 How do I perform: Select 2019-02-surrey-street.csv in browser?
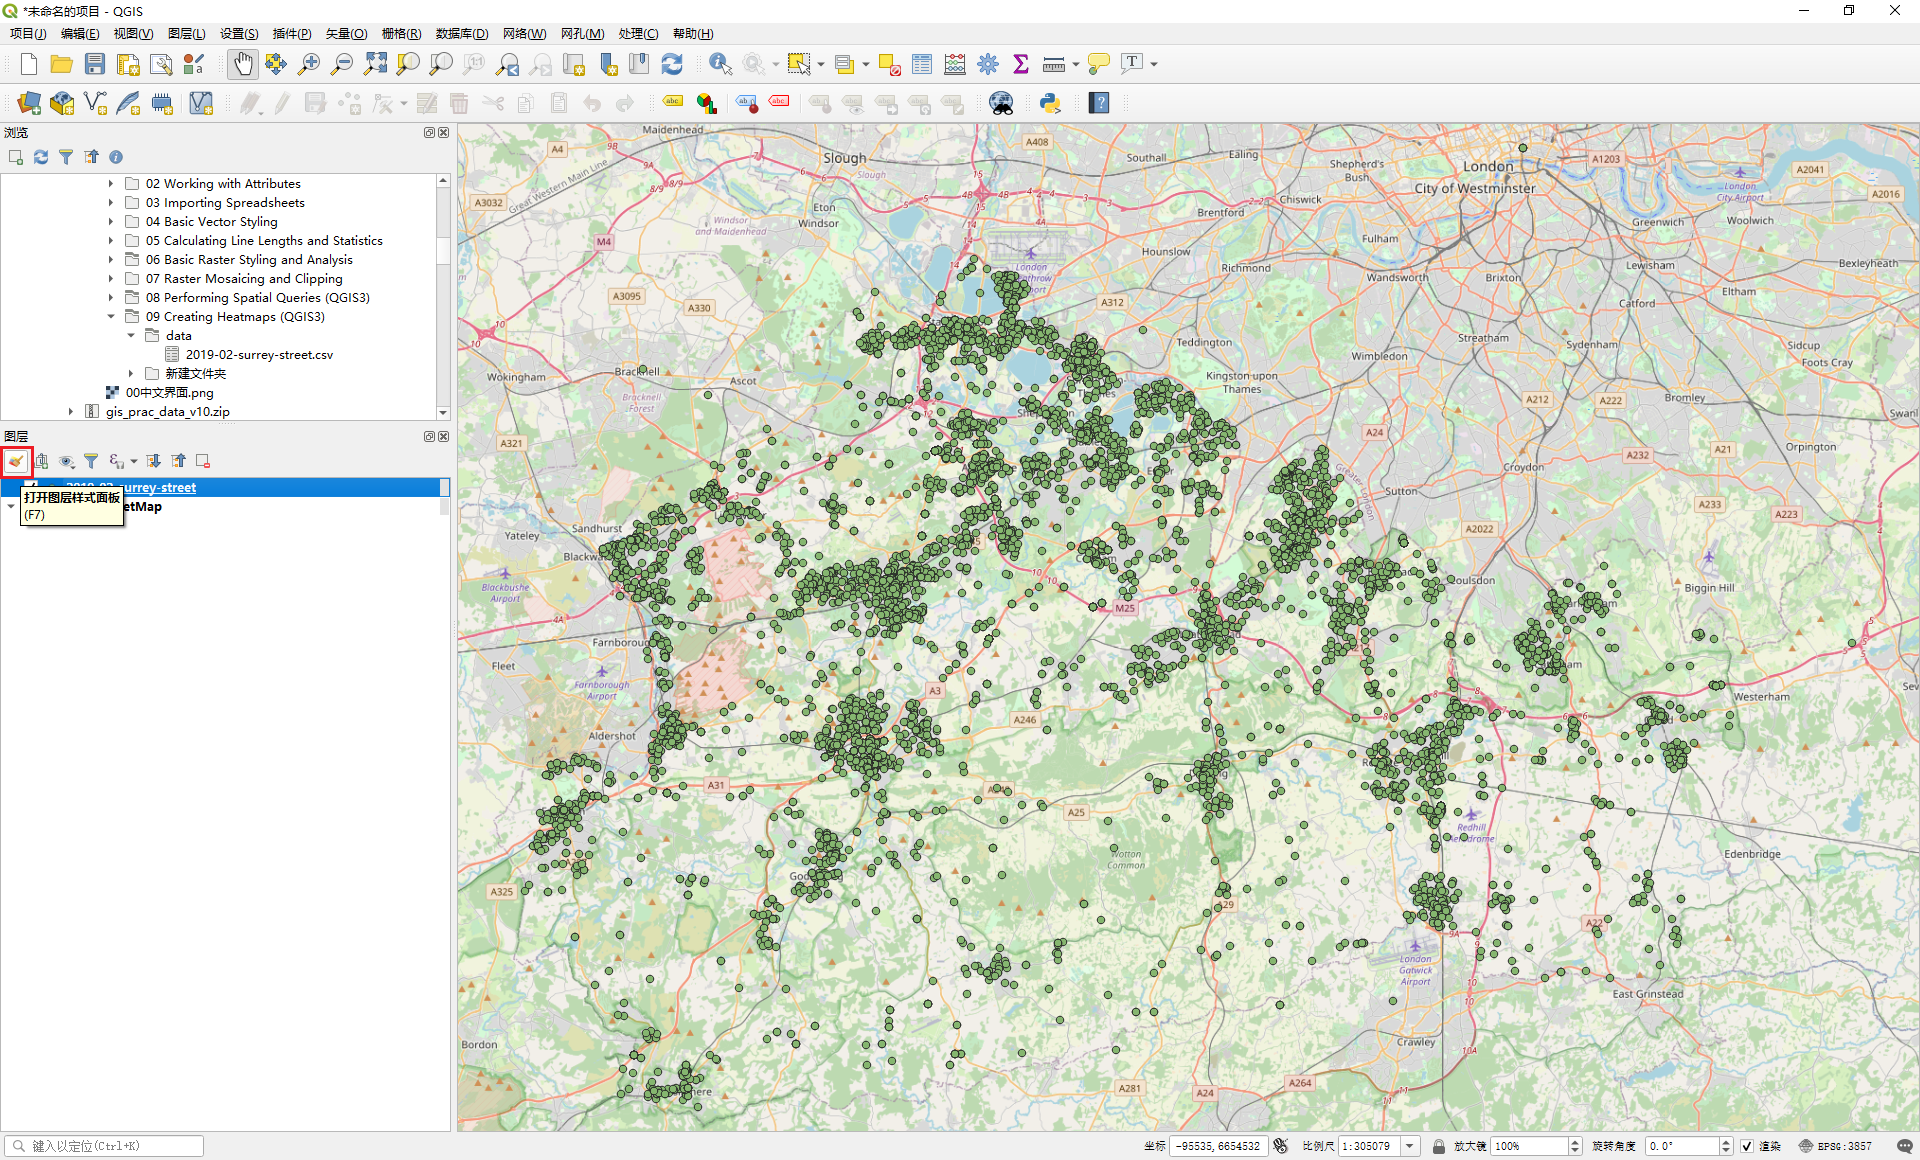(259, 355)
